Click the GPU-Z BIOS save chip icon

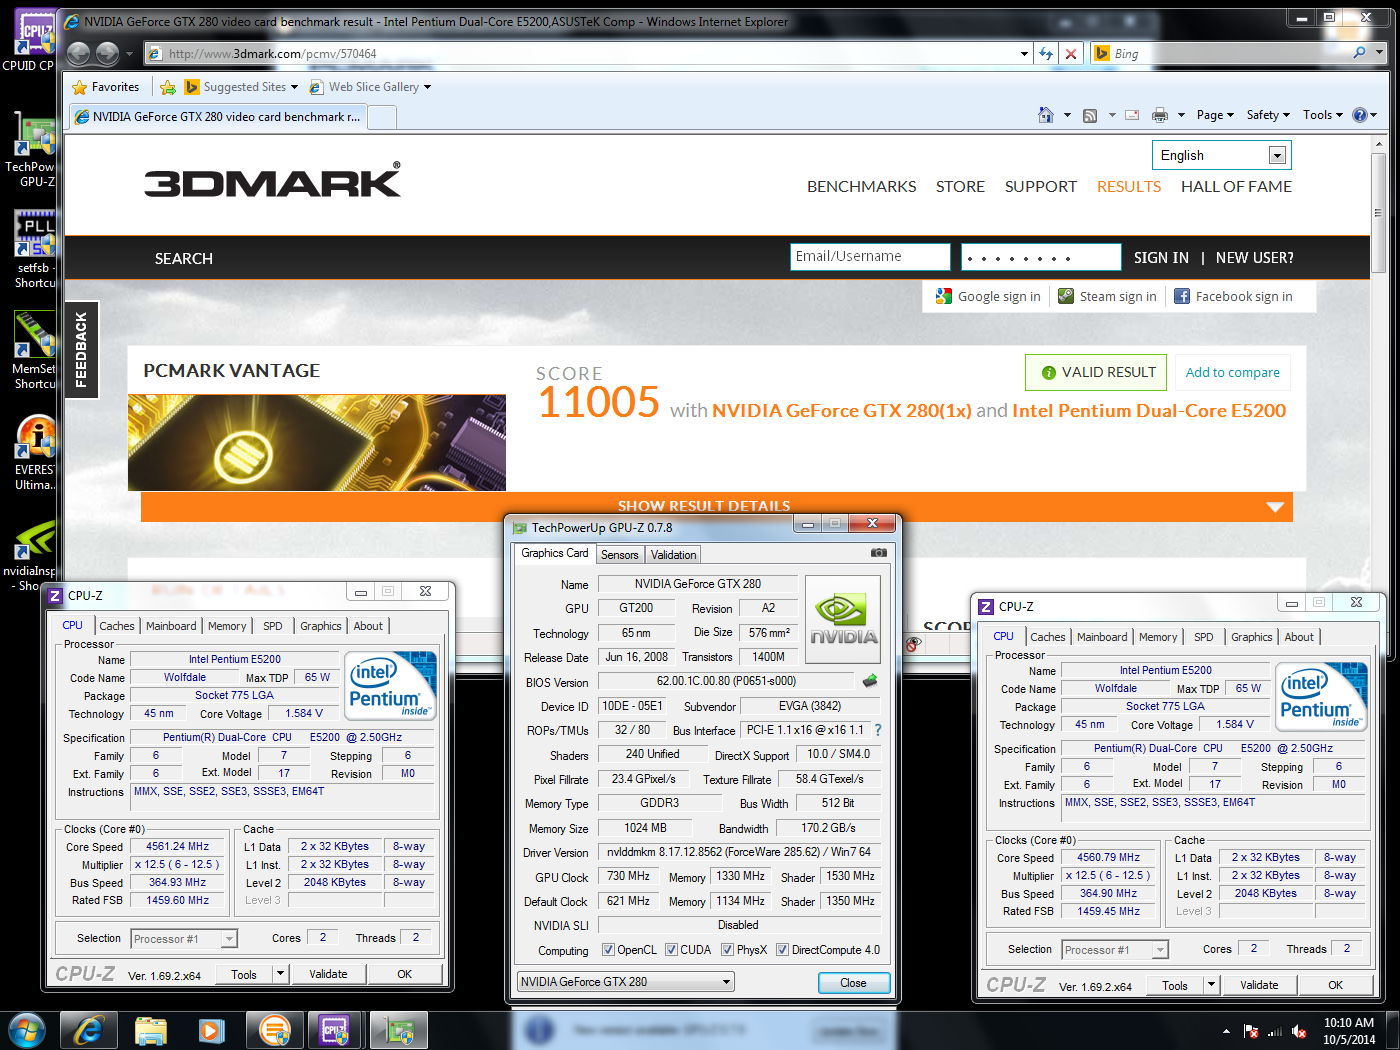coord(870,681)
